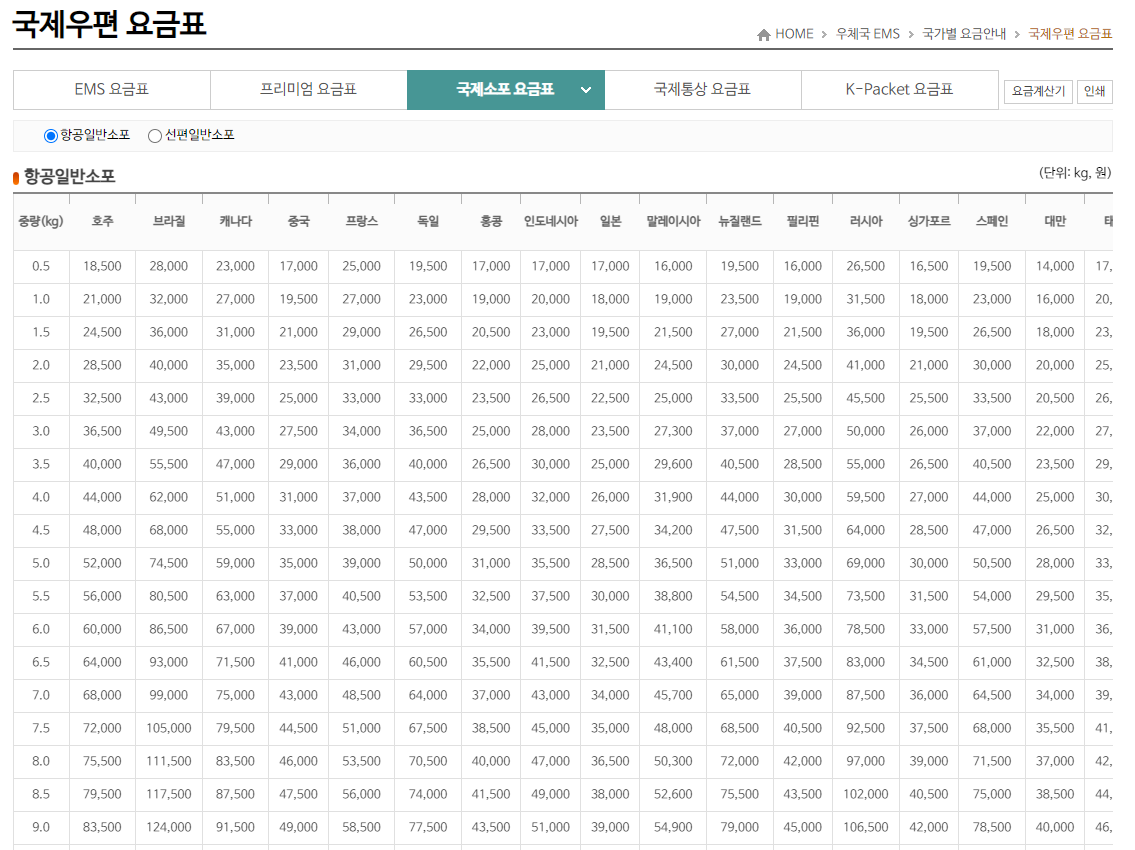
Task: Click Malaysia 6.0kg price 41,100
Action: tap(673, 629)
